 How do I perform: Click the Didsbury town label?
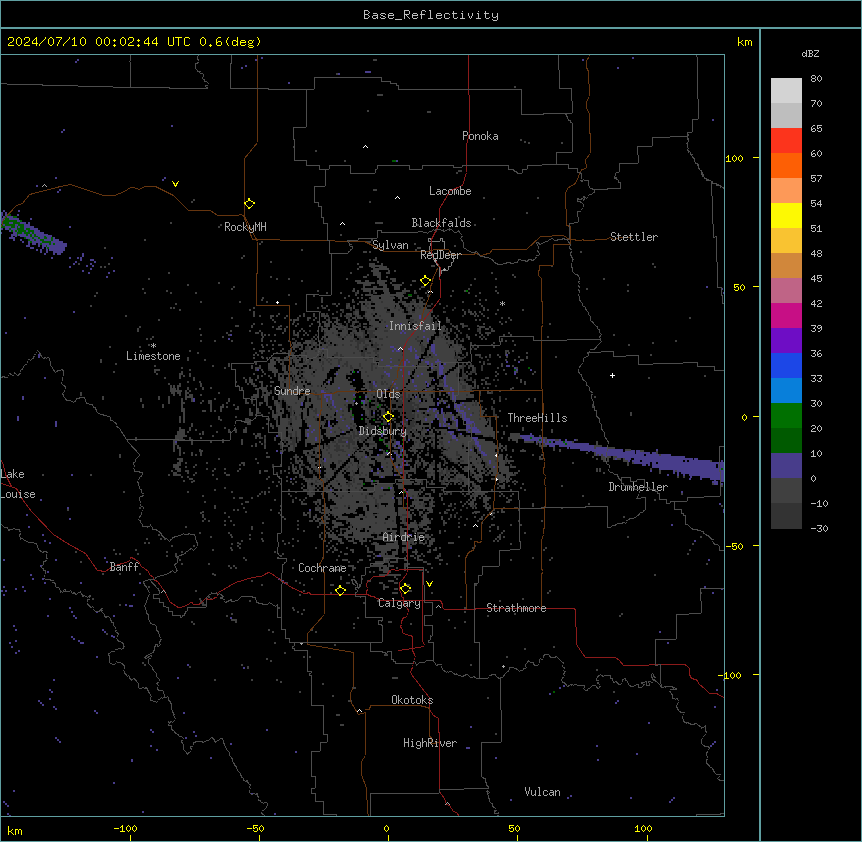[x=383, y=431]
